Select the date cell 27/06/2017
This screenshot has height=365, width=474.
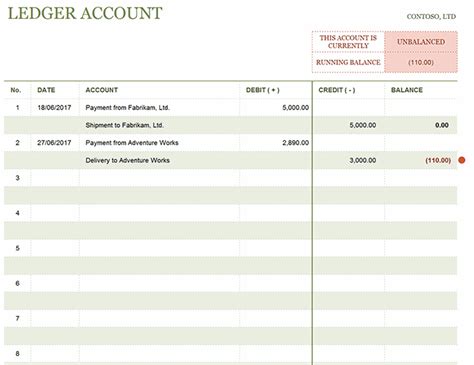tap(55, 143)
